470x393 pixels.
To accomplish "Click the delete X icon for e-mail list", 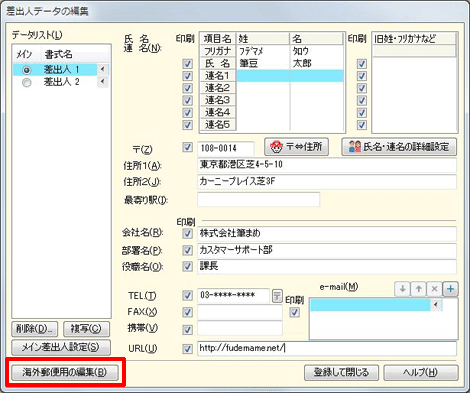I will click(434, 289).
